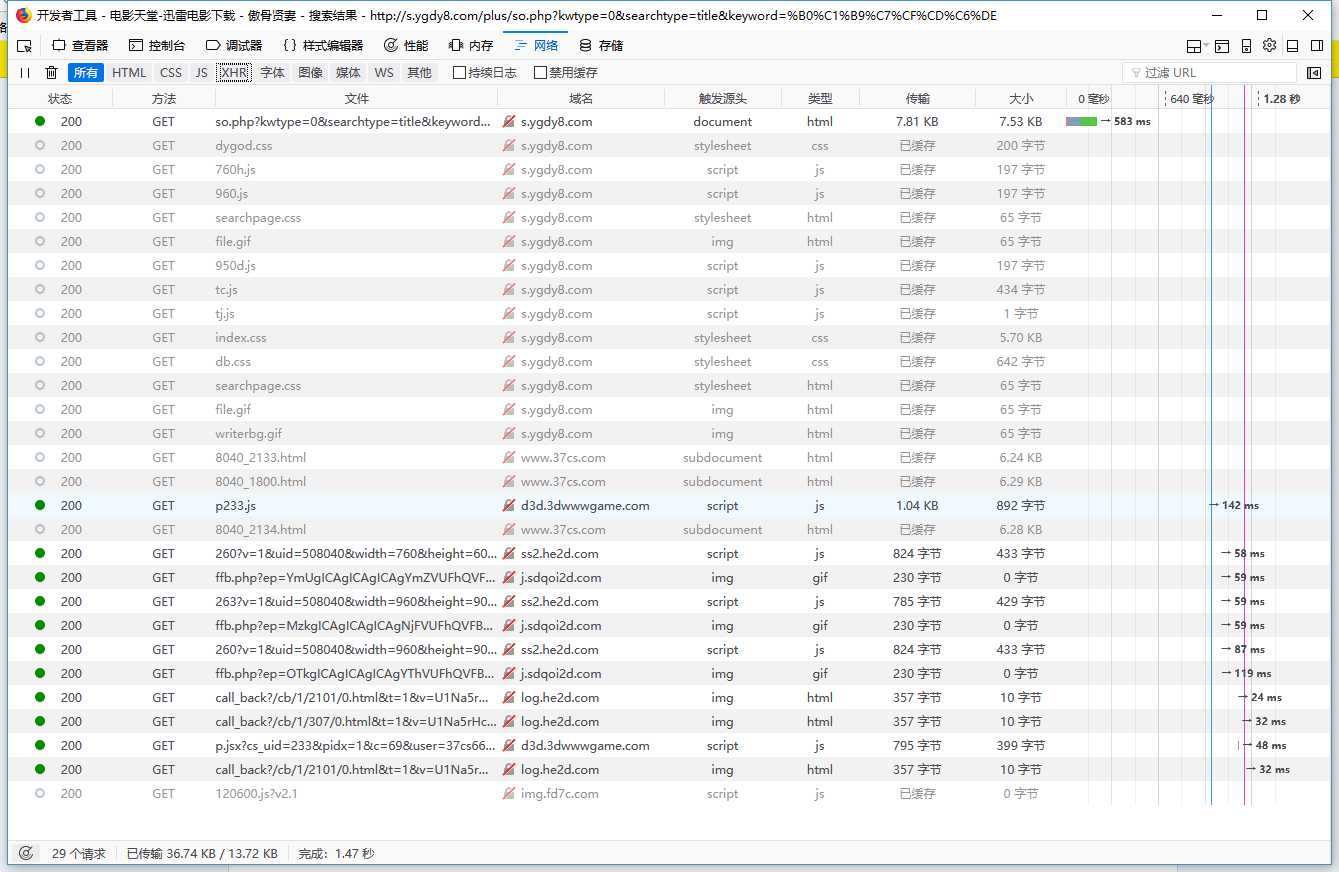
Task: Filter requests by 所有 (All)
Action: (x=86, y=73)
